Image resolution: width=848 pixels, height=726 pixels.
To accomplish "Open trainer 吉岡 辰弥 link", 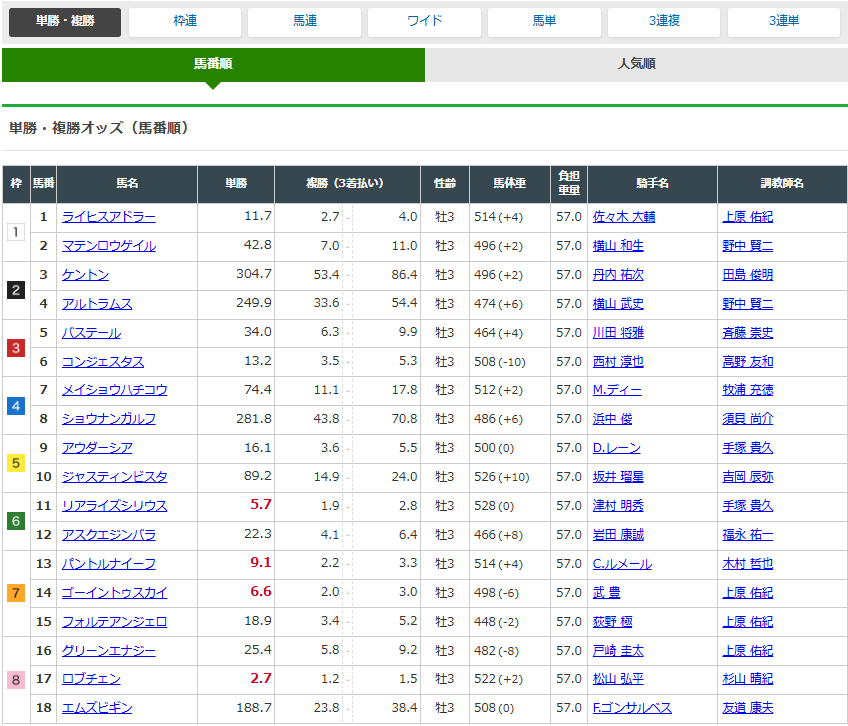I will pyautogui.click(x=748, y=477).
